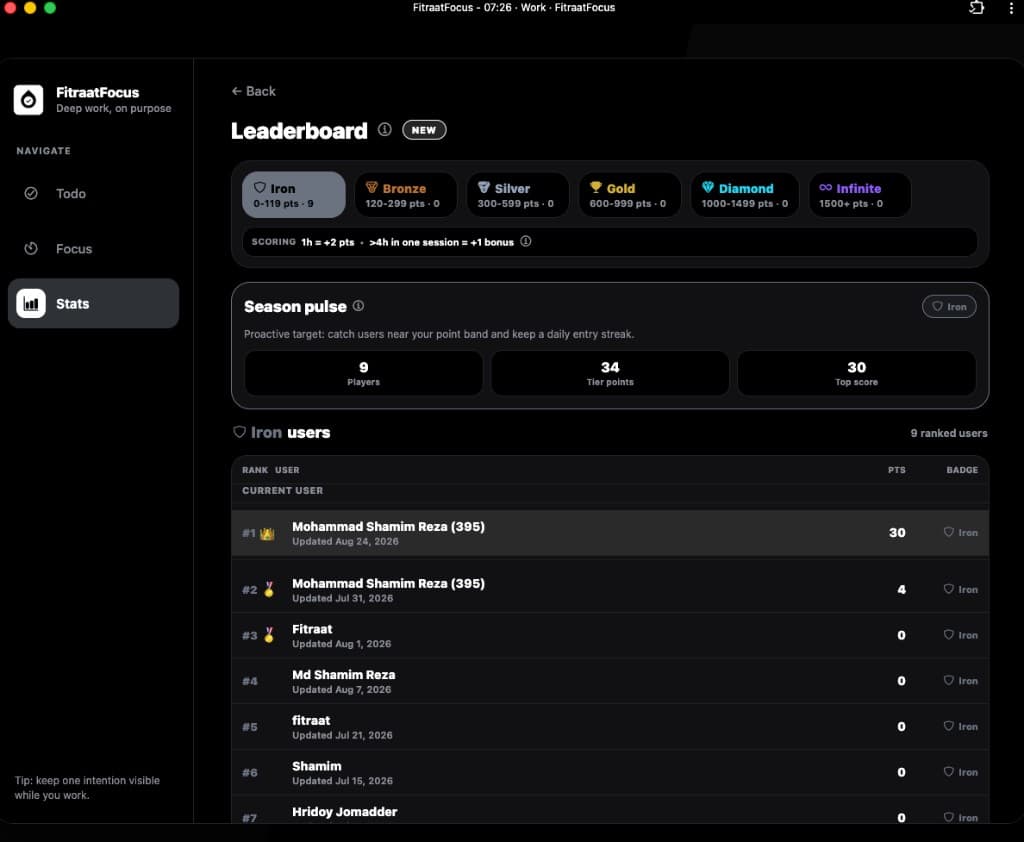Open the extensions puzzle icon in title bar
Viewport: 1024px width, 842px height.
976,8
